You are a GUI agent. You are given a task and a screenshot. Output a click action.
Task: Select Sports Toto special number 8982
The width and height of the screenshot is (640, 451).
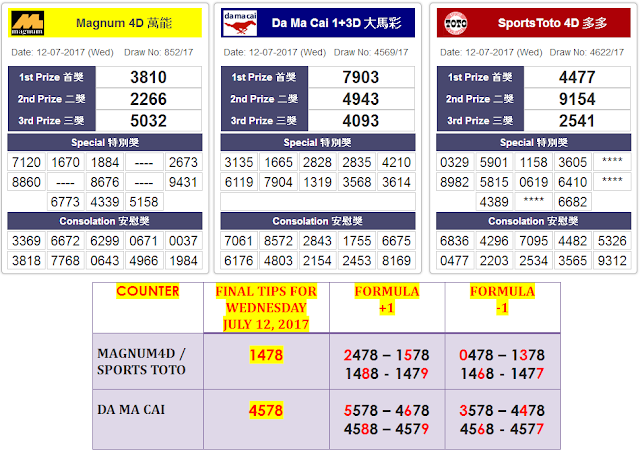click(454, 182)
